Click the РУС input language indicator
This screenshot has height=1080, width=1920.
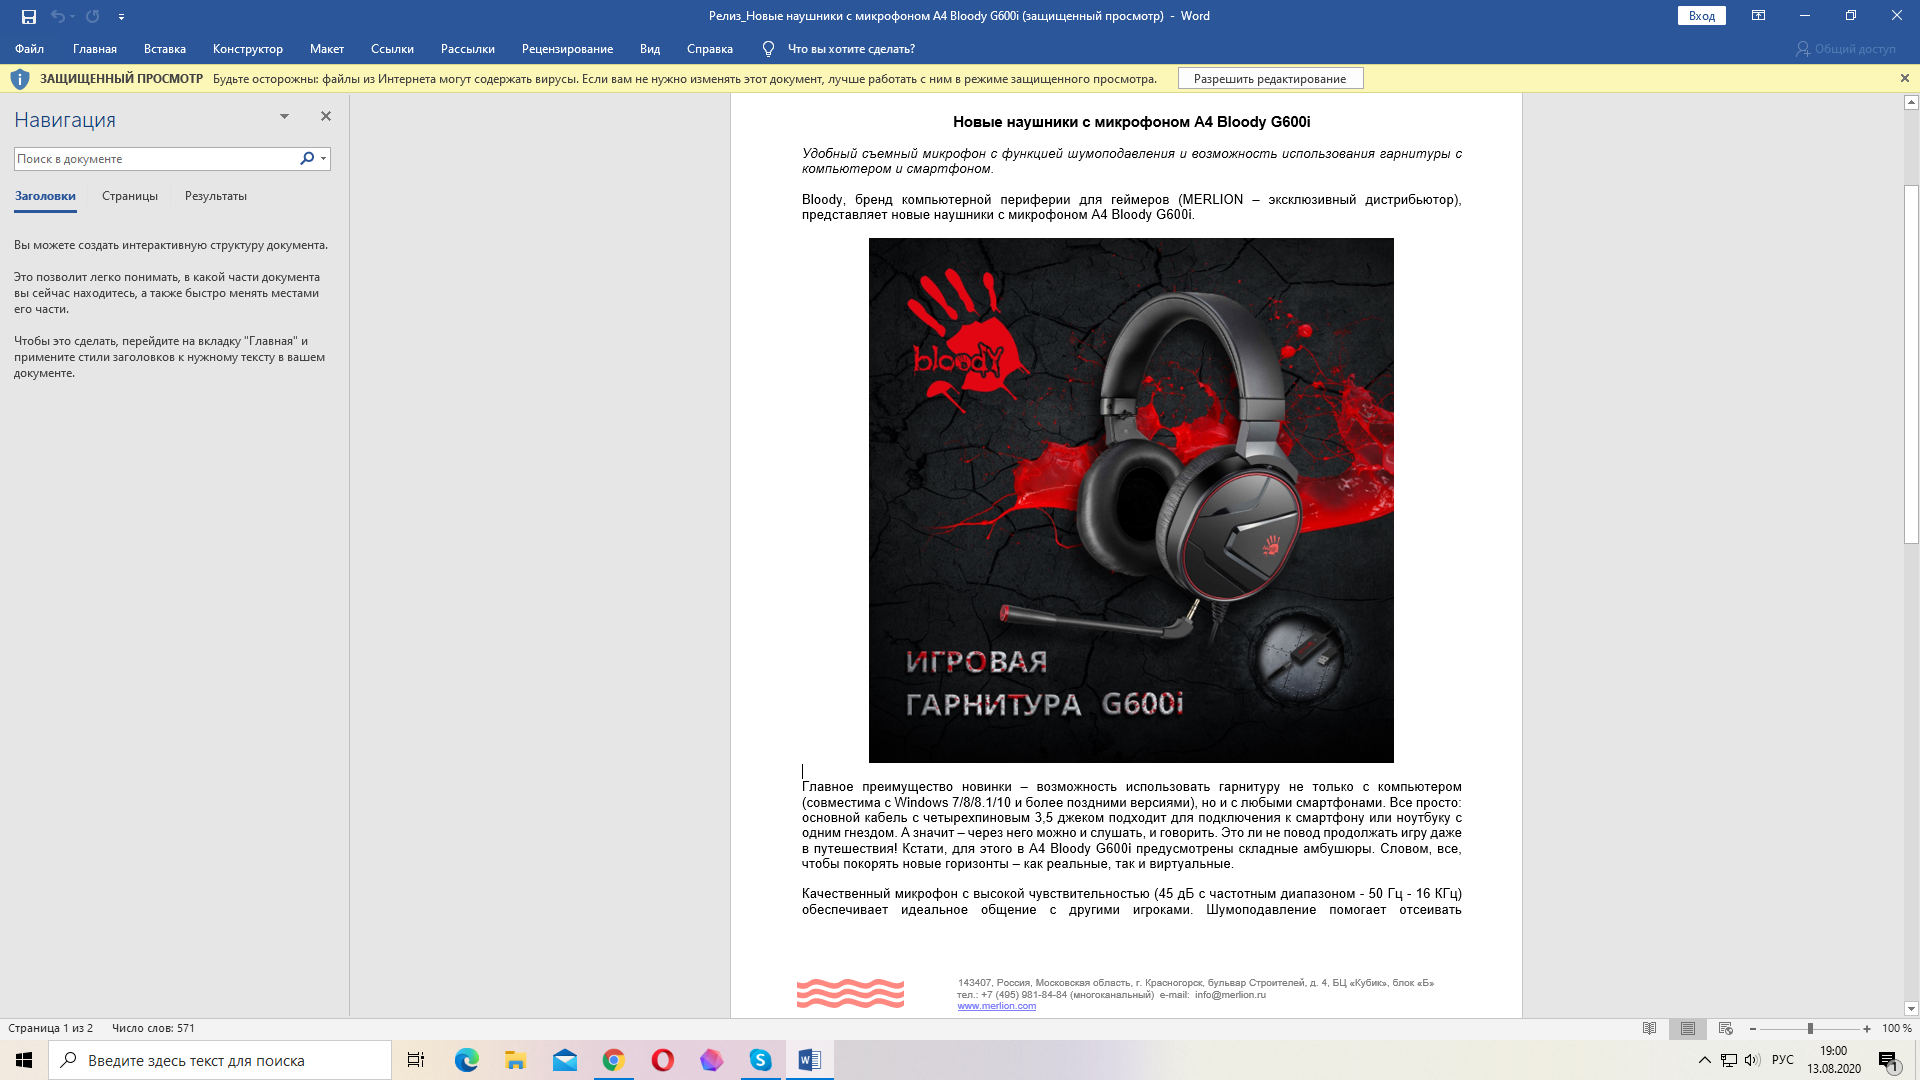pos(1783,1060)
